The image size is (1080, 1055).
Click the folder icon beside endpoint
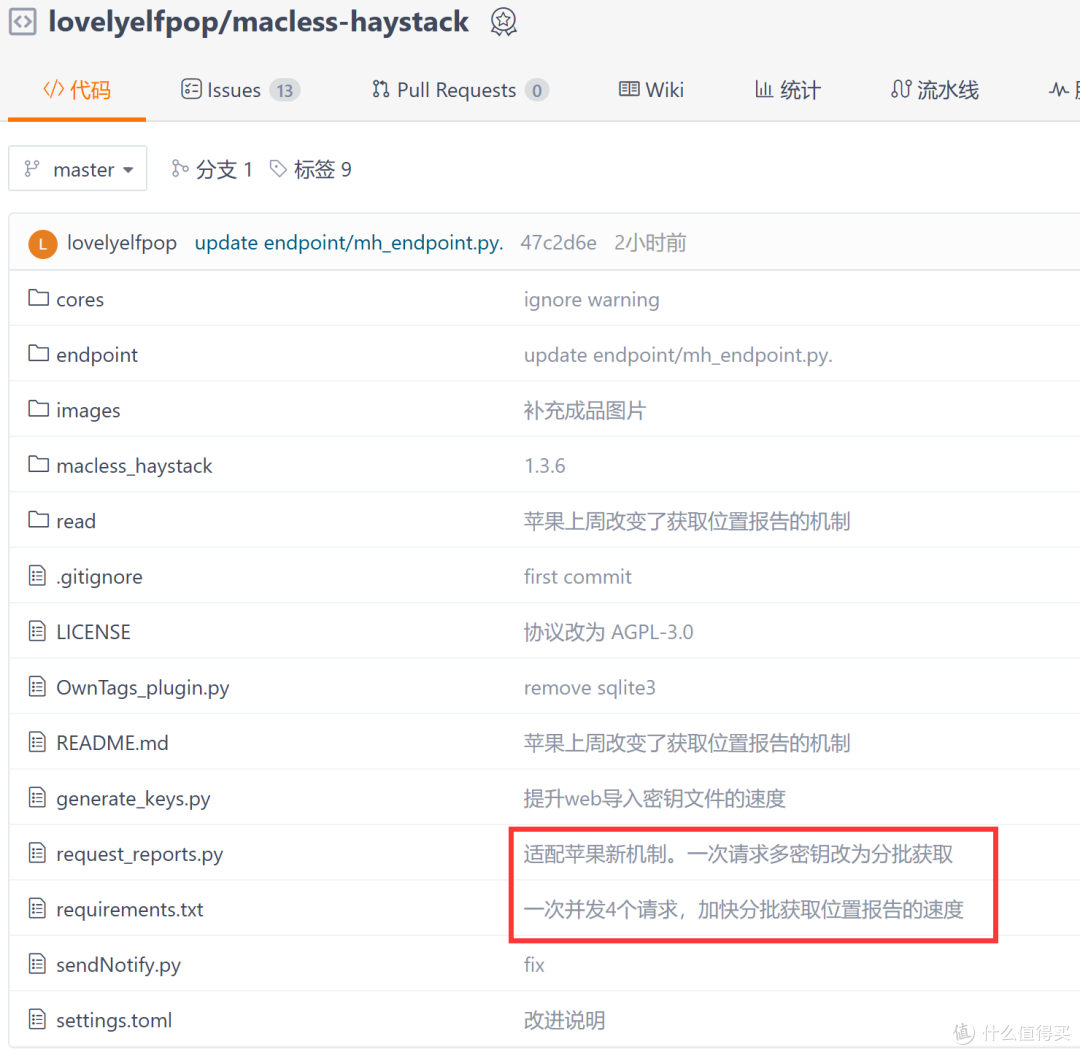tap(39, 353)
